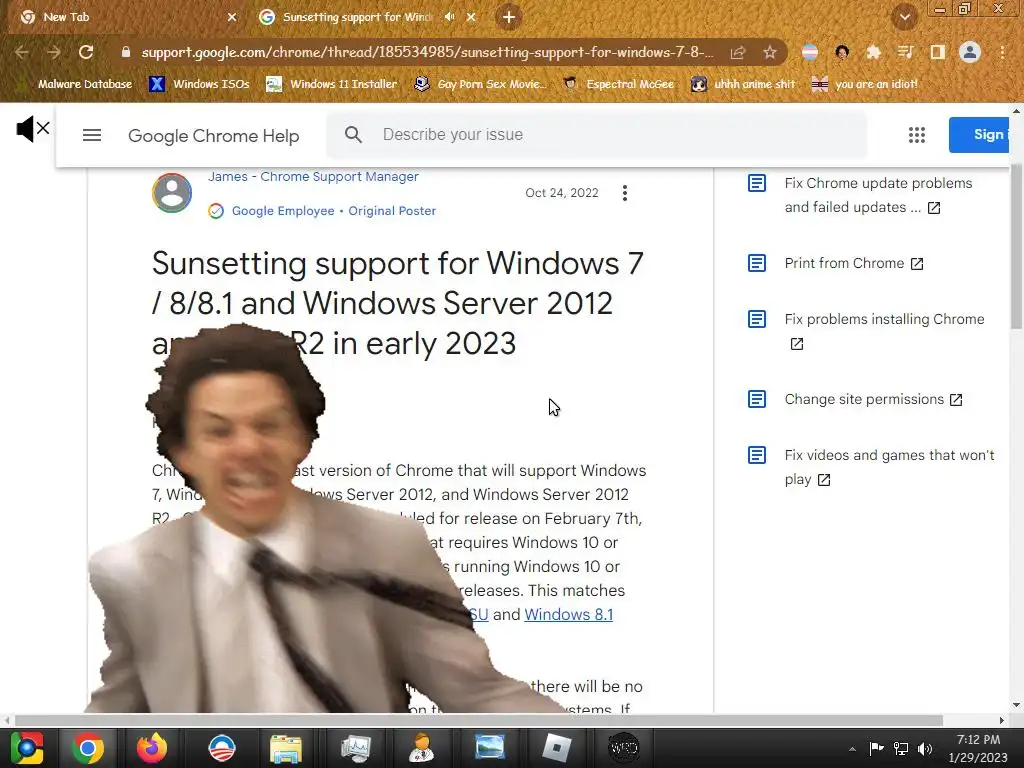
Task: Bookmark this page with the star icon
Action: 770,52
